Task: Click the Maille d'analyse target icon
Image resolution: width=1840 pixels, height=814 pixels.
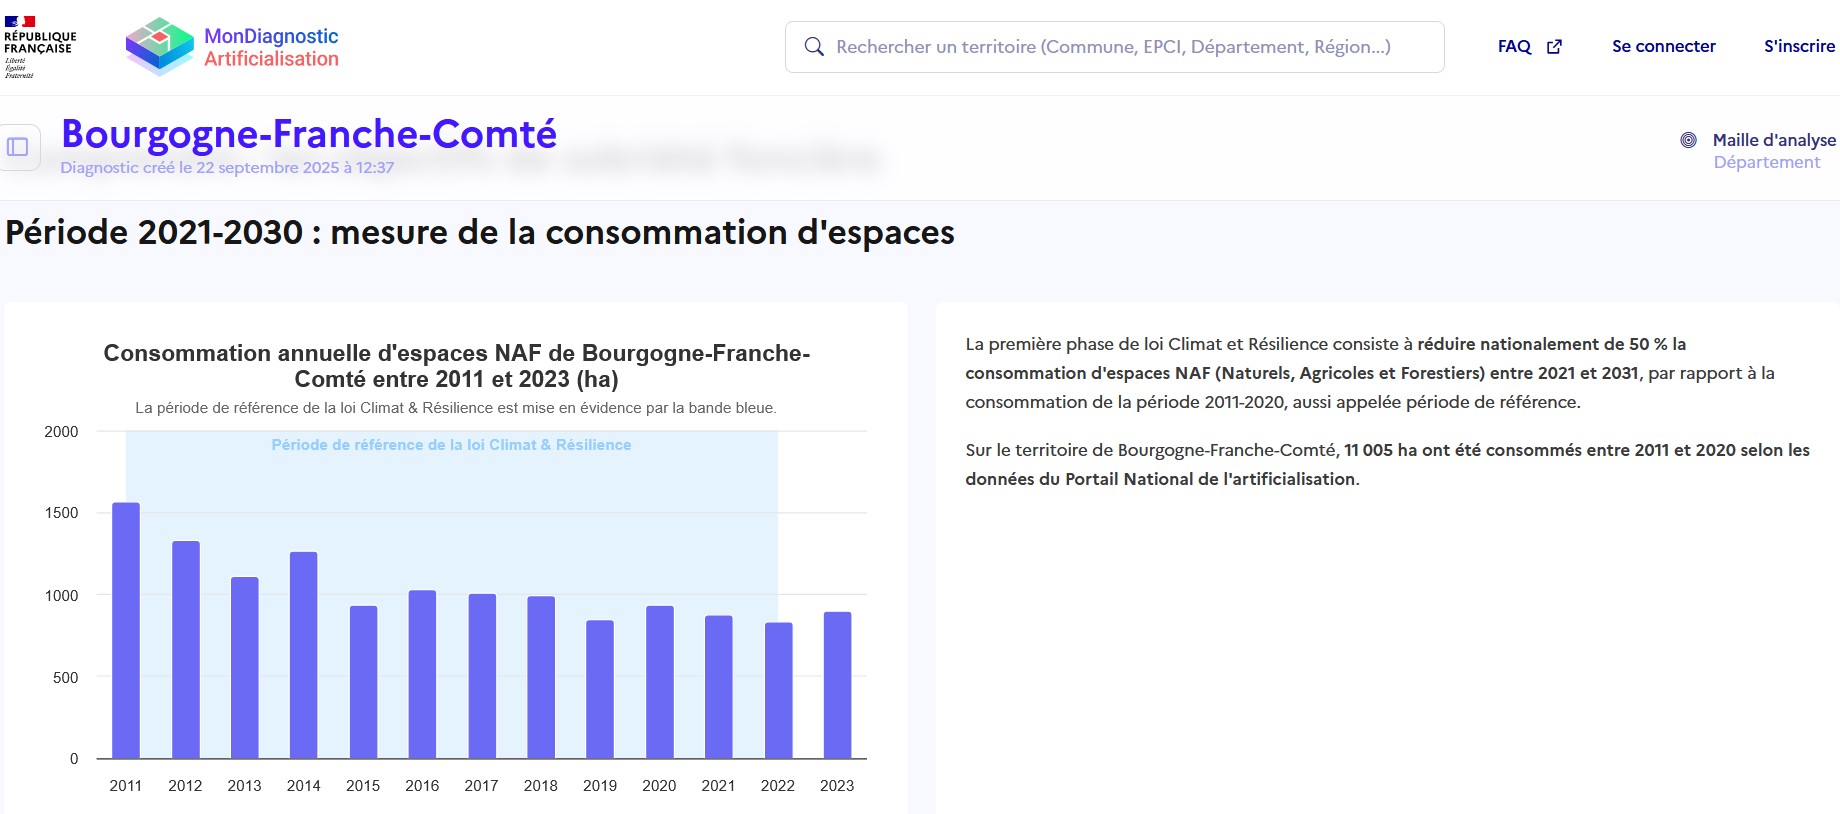Action: pyautogui.click(x=1688, y=140)
